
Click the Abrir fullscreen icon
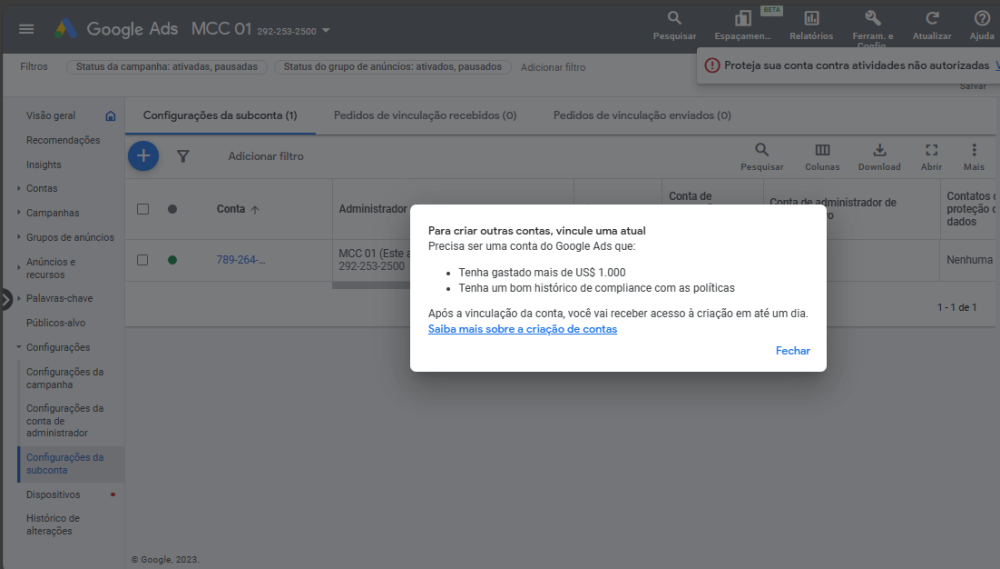coord(932,150)
